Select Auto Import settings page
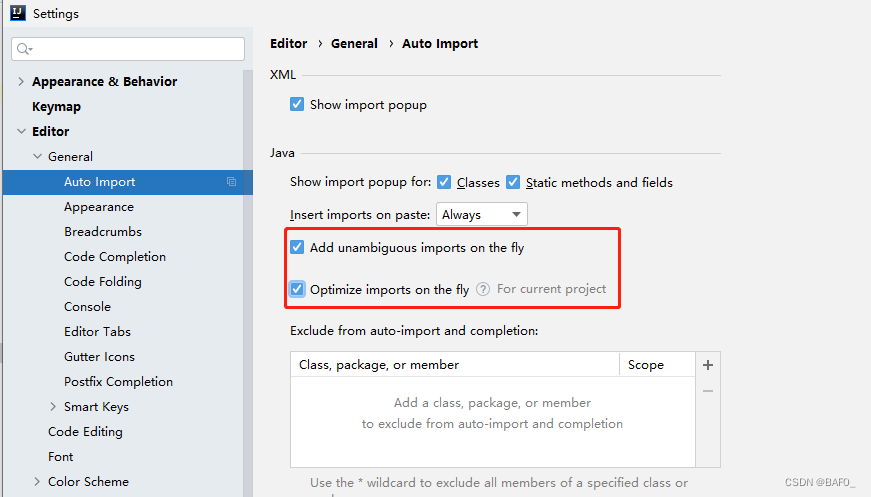 tap(128, 182)
